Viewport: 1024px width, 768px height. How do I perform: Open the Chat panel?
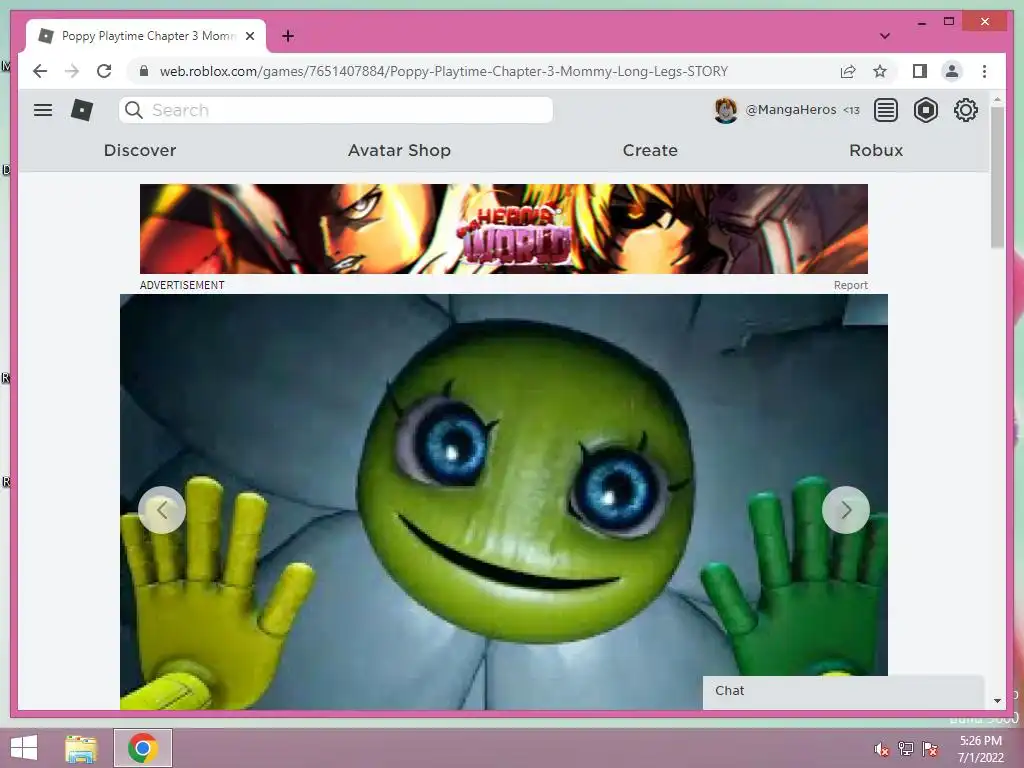[x=843, y=691]
